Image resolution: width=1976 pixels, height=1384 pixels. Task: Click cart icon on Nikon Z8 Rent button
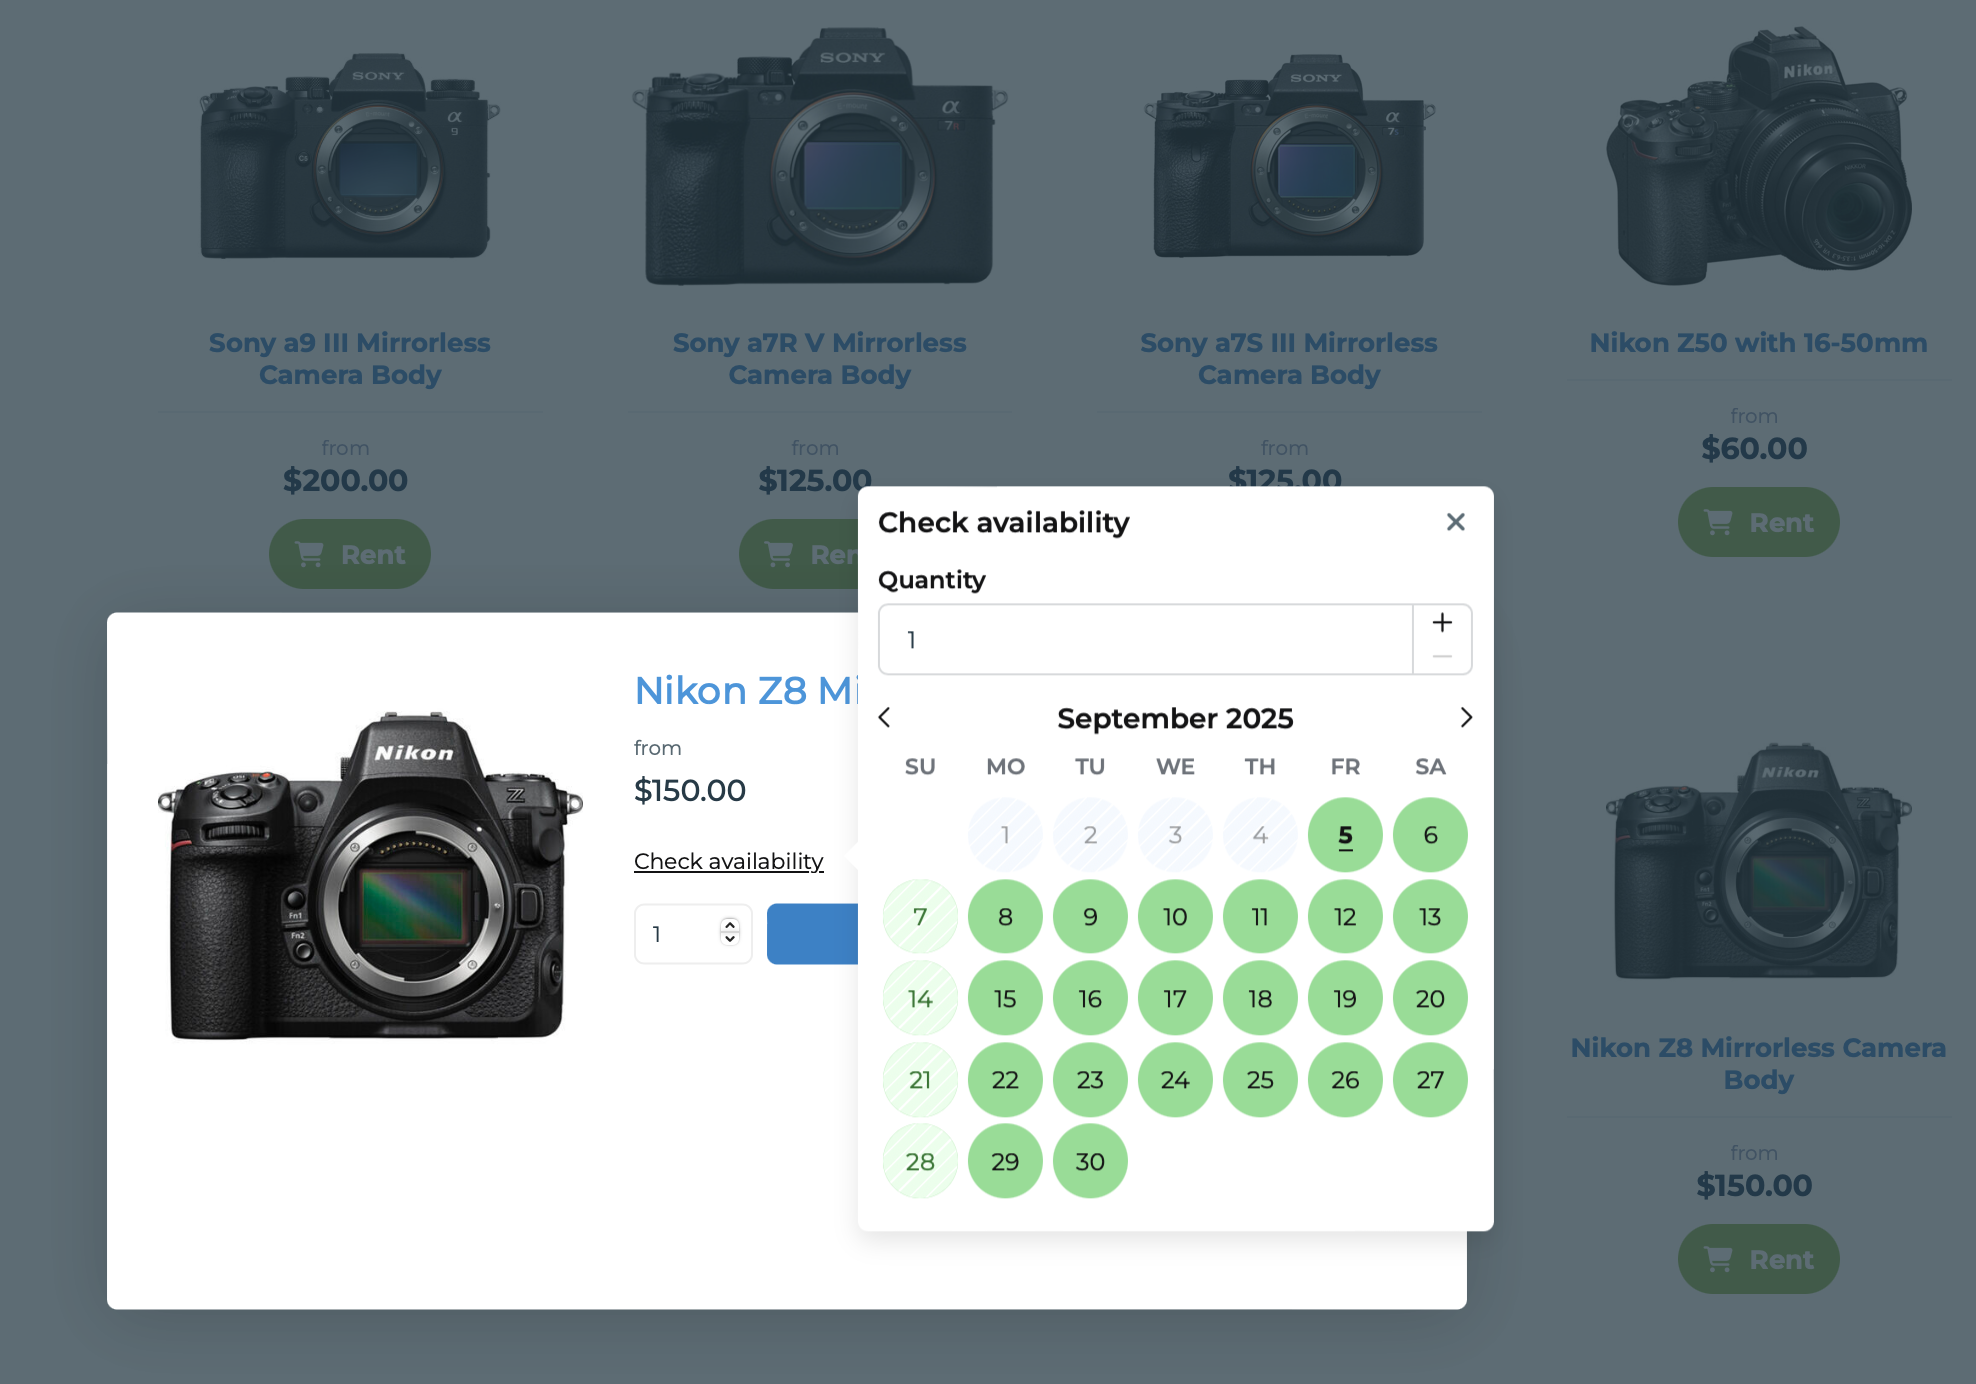(1718, 1260)
